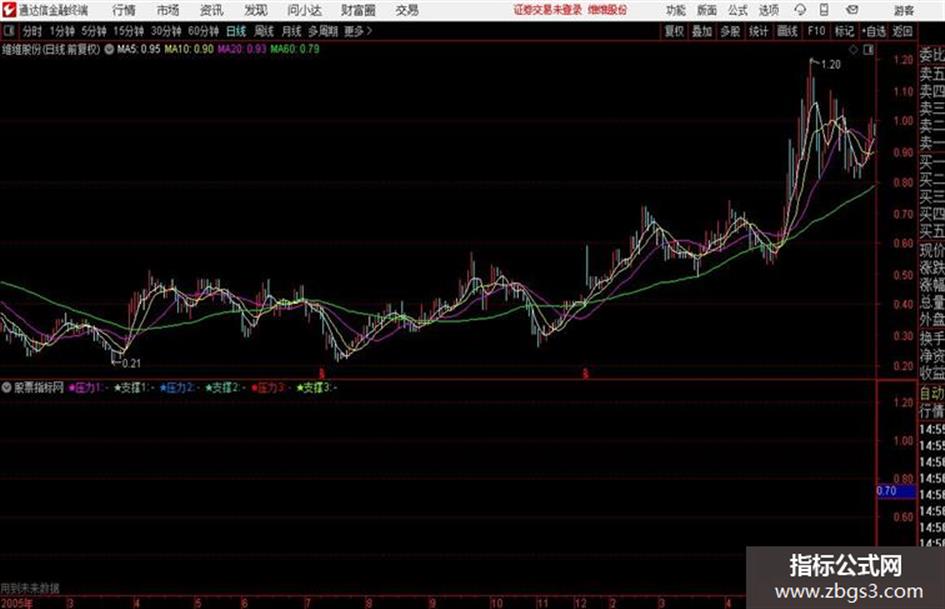Switch to the 60分钟 period tab
Viewport: 945px width, 609px height.
point(203,31)
